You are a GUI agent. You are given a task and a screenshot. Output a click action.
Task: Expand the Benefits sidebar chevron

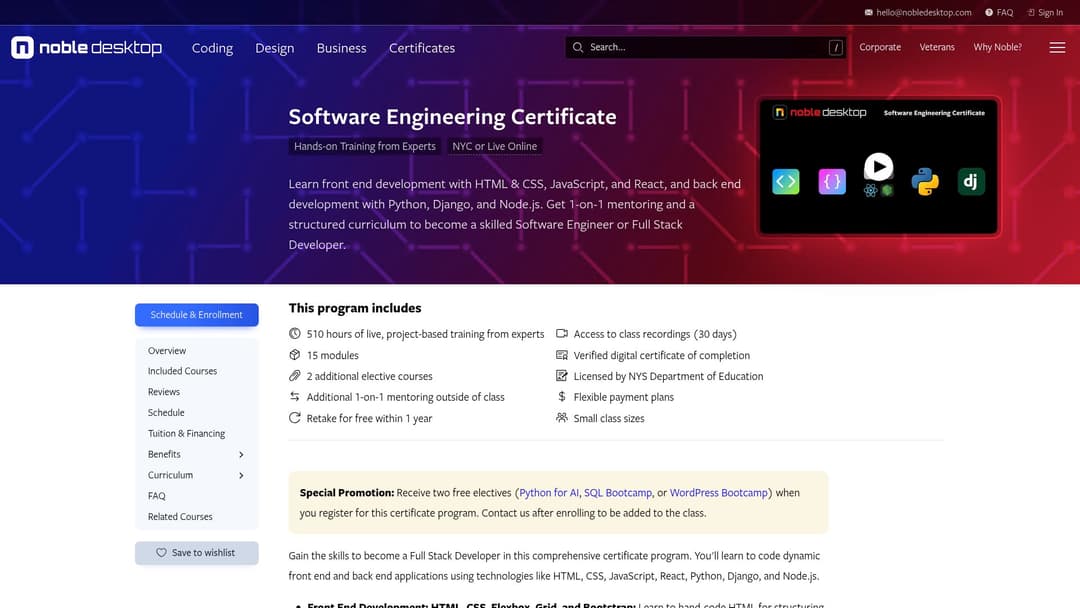(x=241, y=454)
